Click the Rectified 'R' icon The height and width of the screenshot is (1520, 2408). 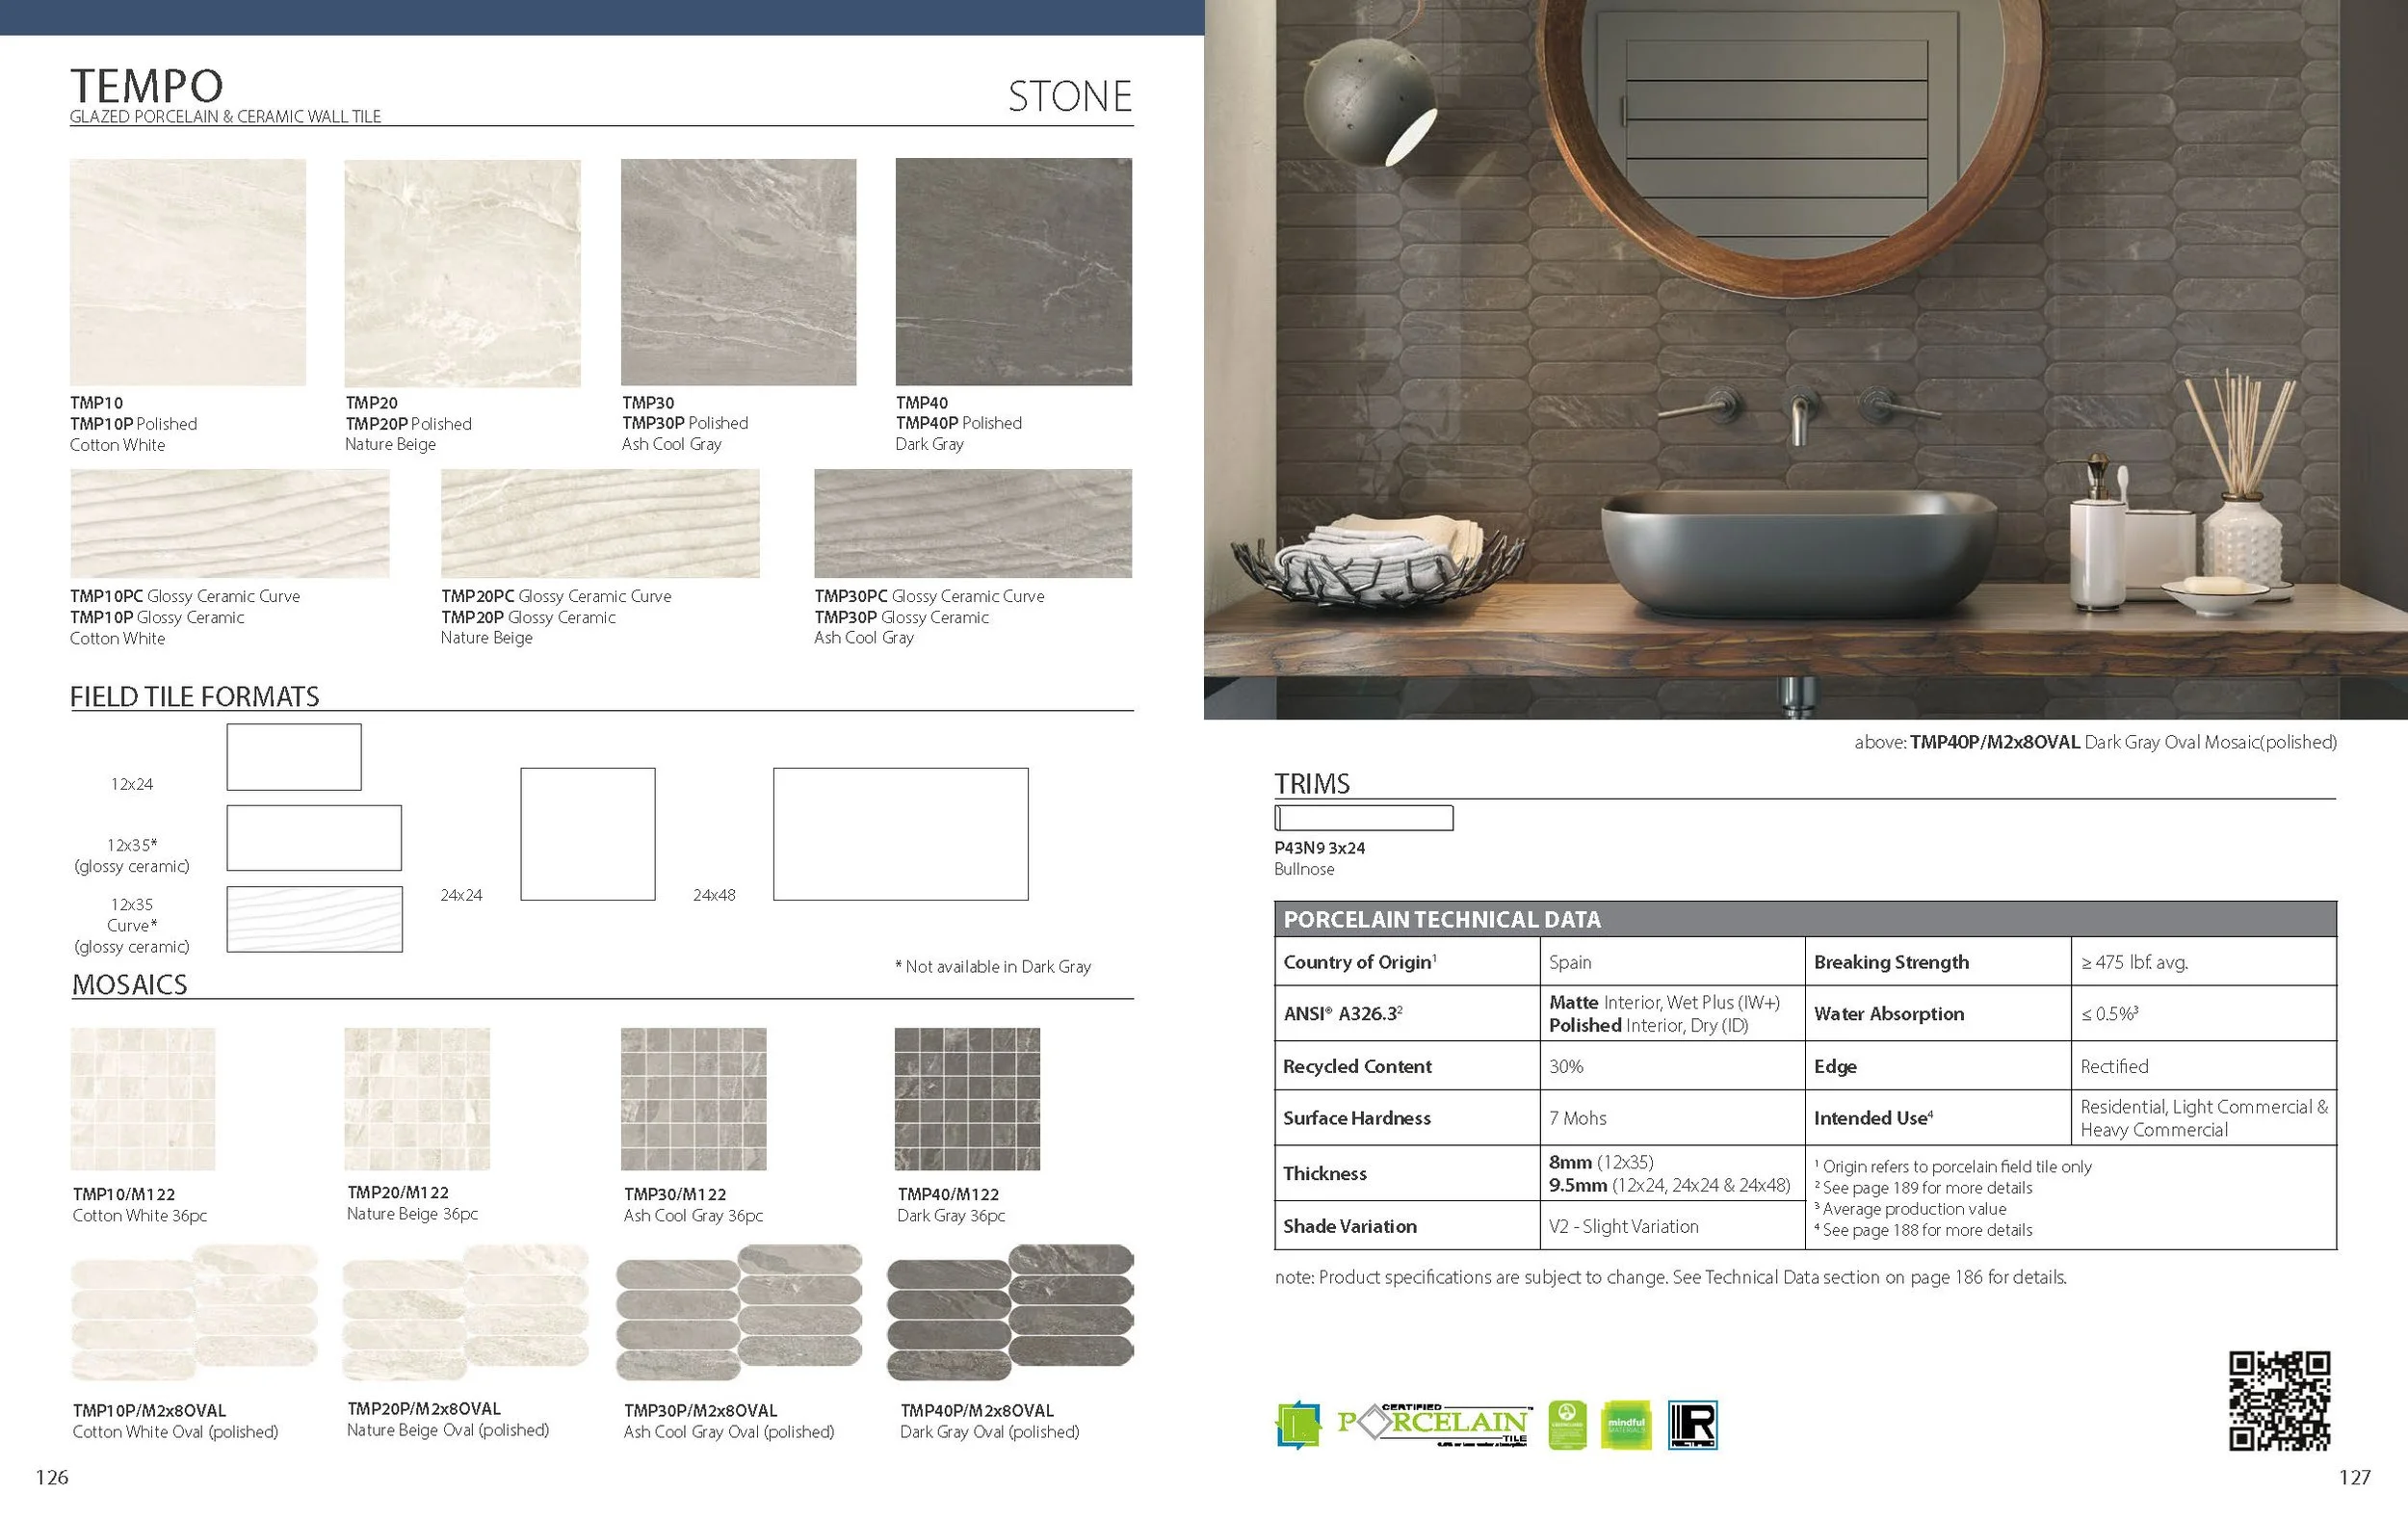1692,1425
